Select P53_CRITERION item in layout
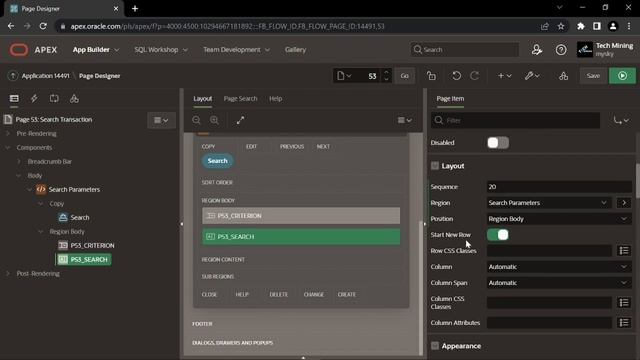The image size is (640, 360). pyautogui.click(x=301, y=216)
